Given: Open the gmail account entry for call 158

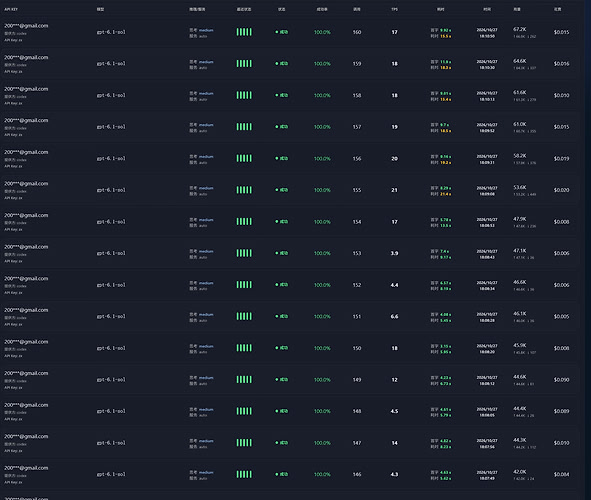Looking at the screenshot, I should pos(26,89).
